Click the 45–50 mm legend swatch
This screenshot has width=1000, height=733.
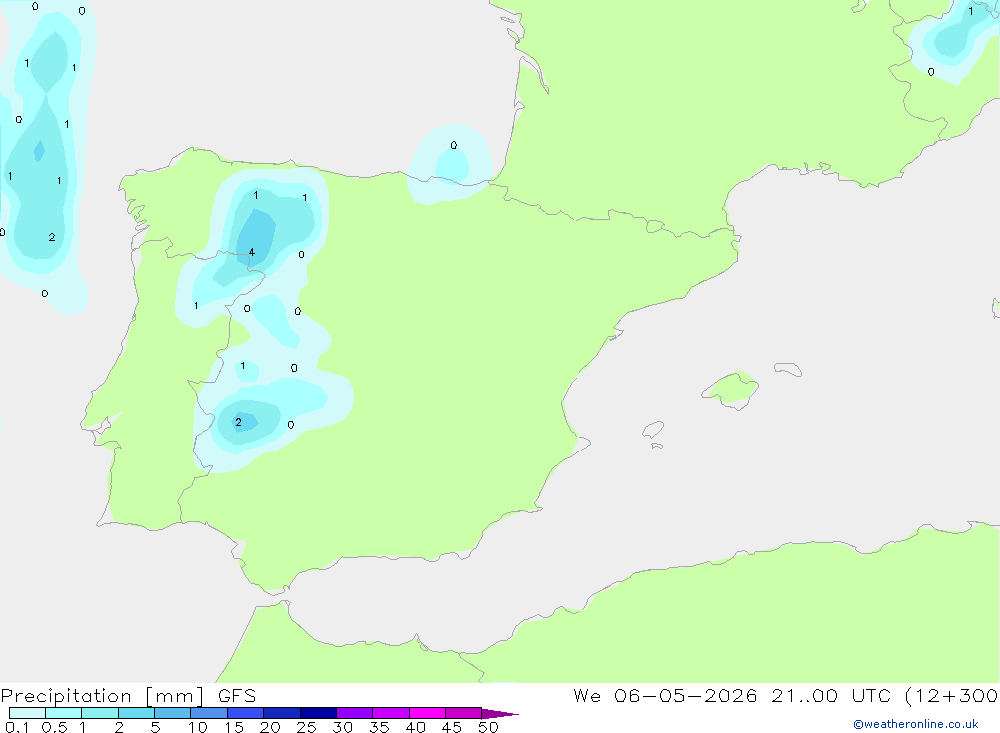click(x=464, y=713)
